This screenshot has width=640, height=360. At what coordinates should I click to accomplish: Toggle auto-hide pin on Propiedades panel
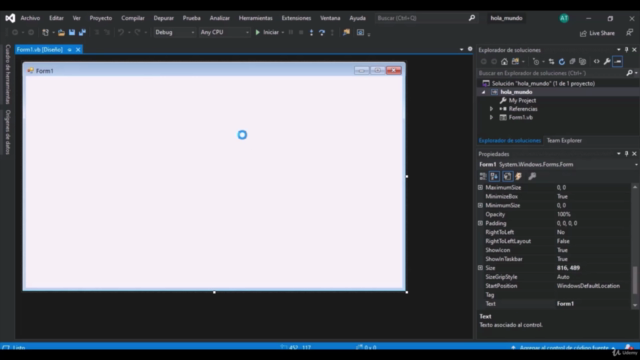[627, 154]
